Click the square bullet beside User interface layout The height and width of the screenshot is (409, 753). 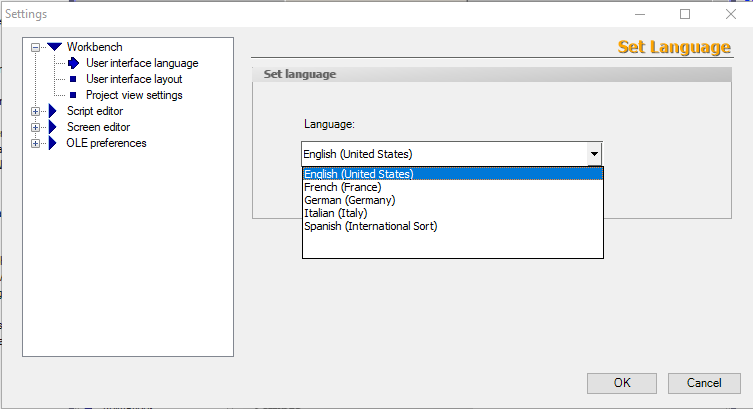pos(73,79)
